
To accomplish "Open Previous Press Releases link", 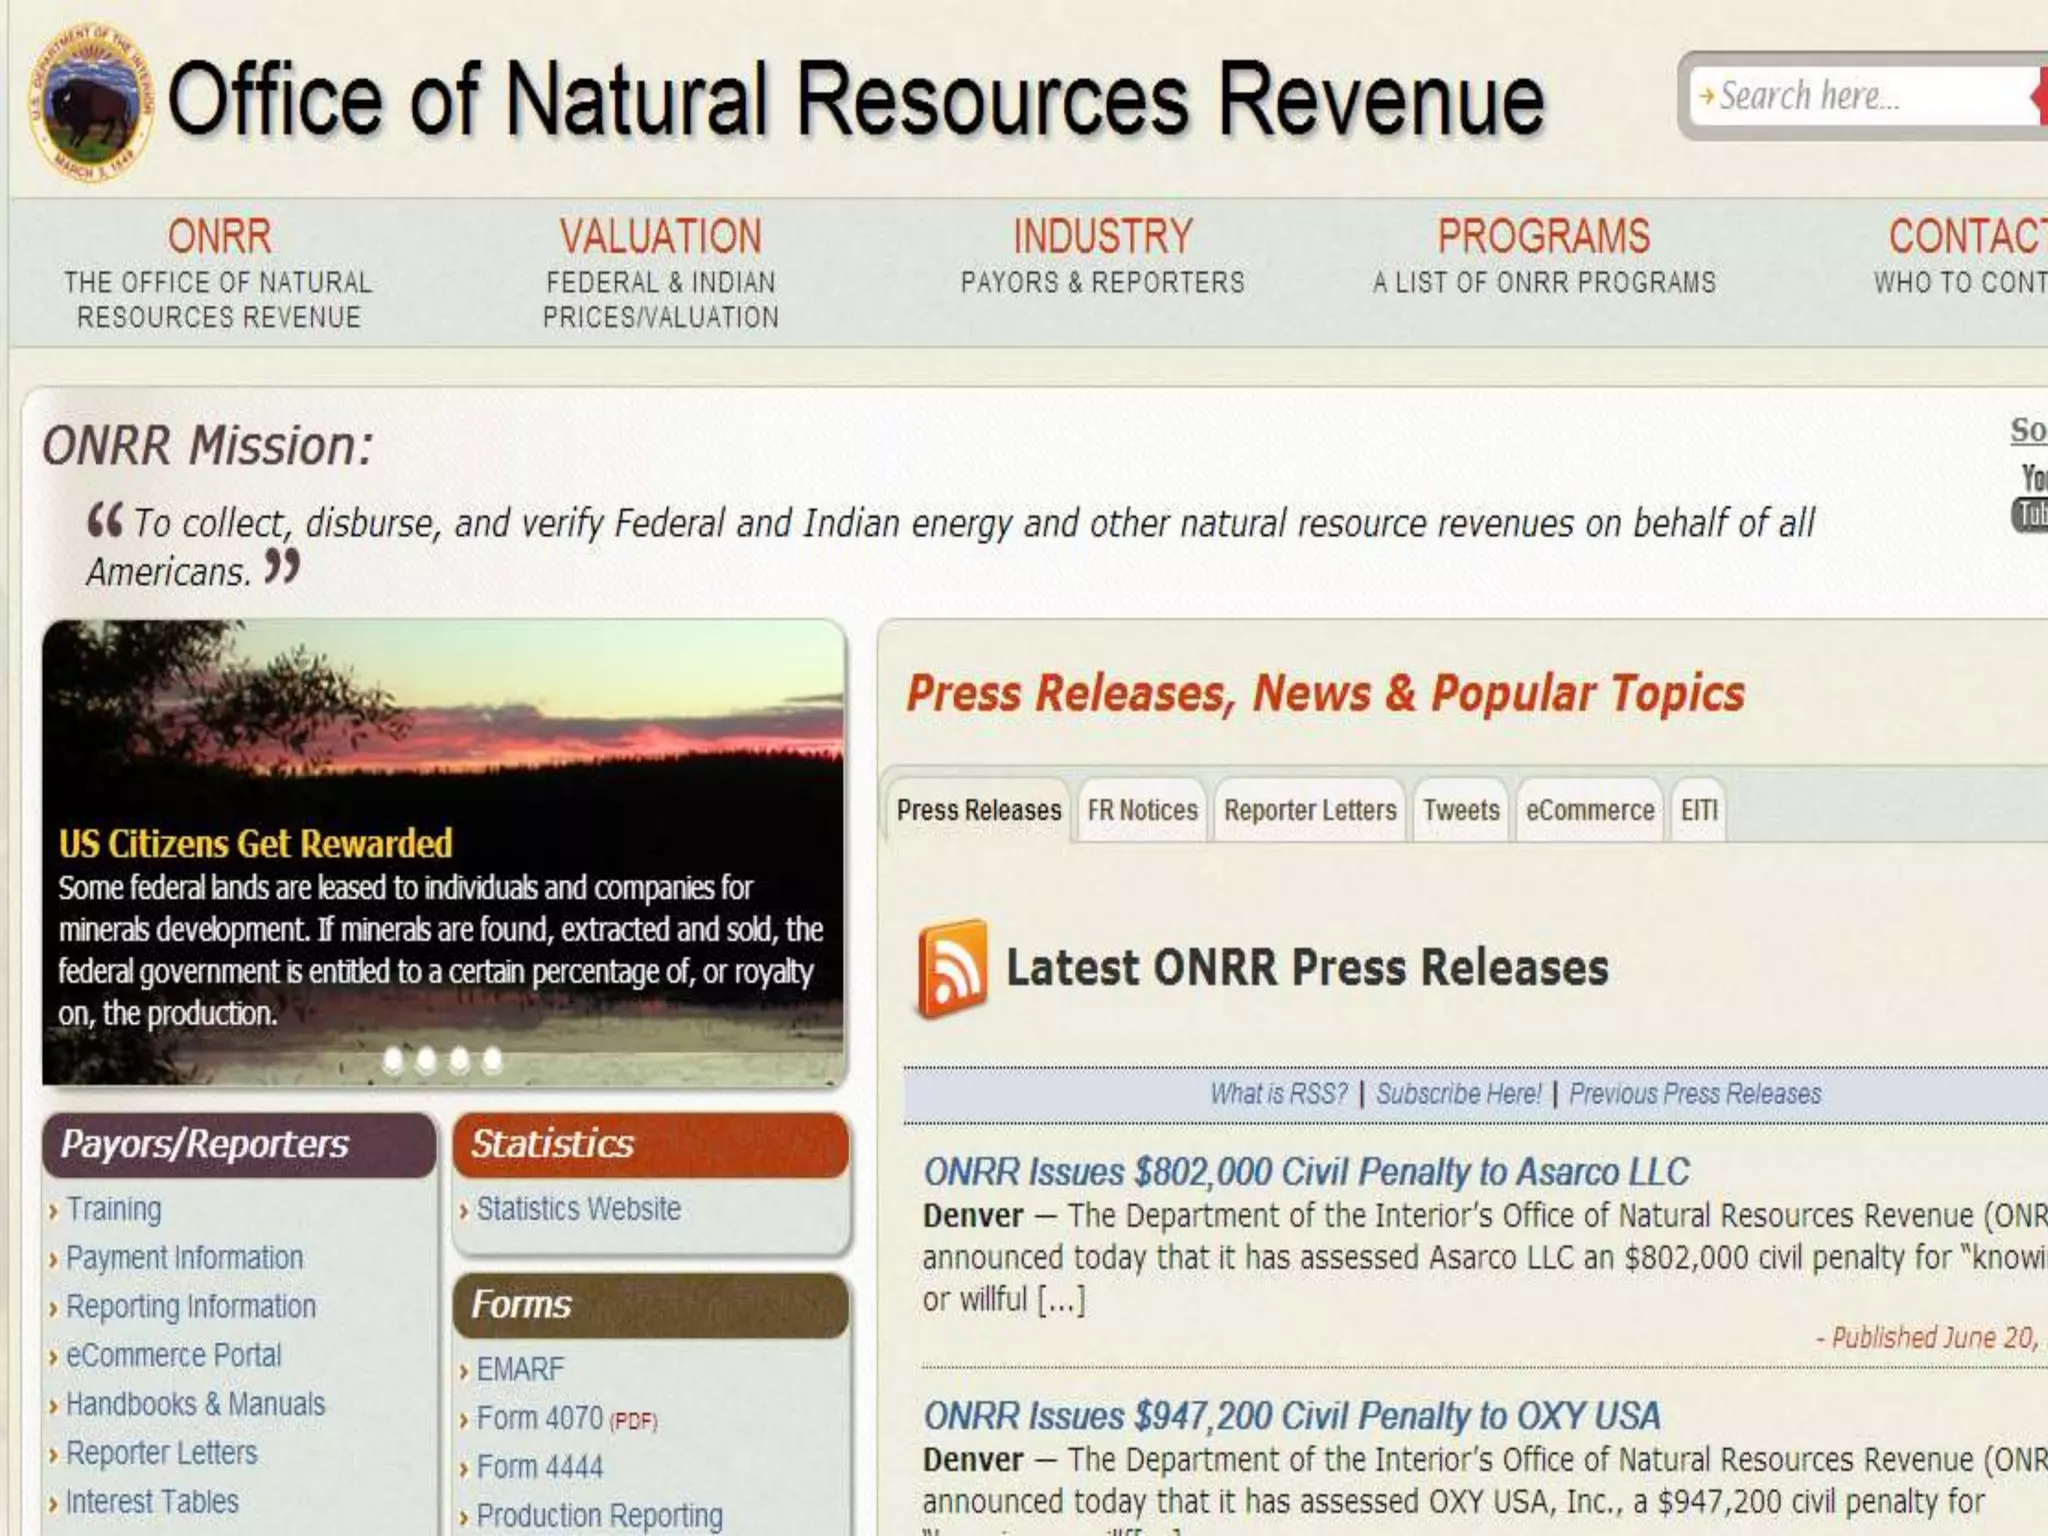I will point(1694,1094).
